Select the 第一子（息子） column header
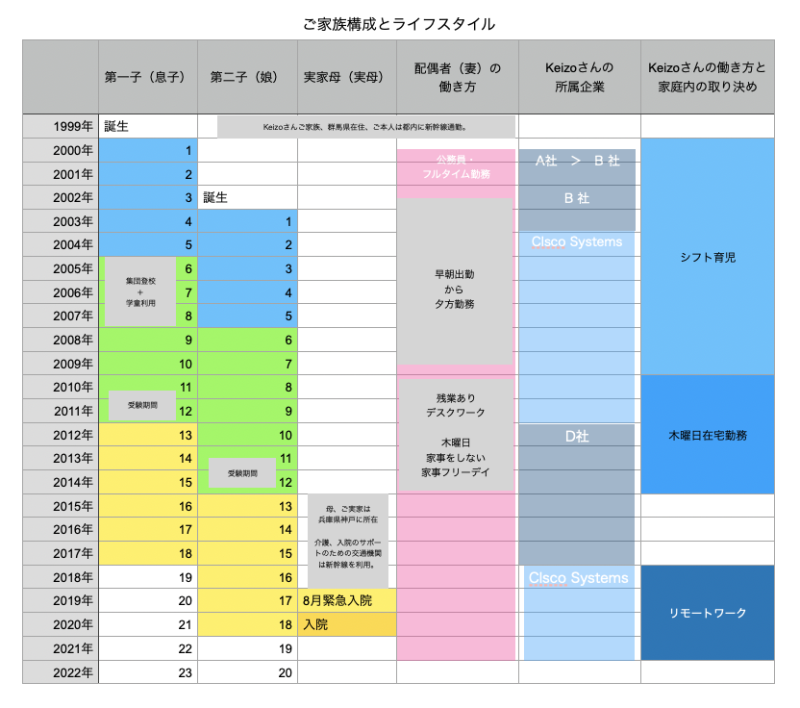 tap(147, 77)
